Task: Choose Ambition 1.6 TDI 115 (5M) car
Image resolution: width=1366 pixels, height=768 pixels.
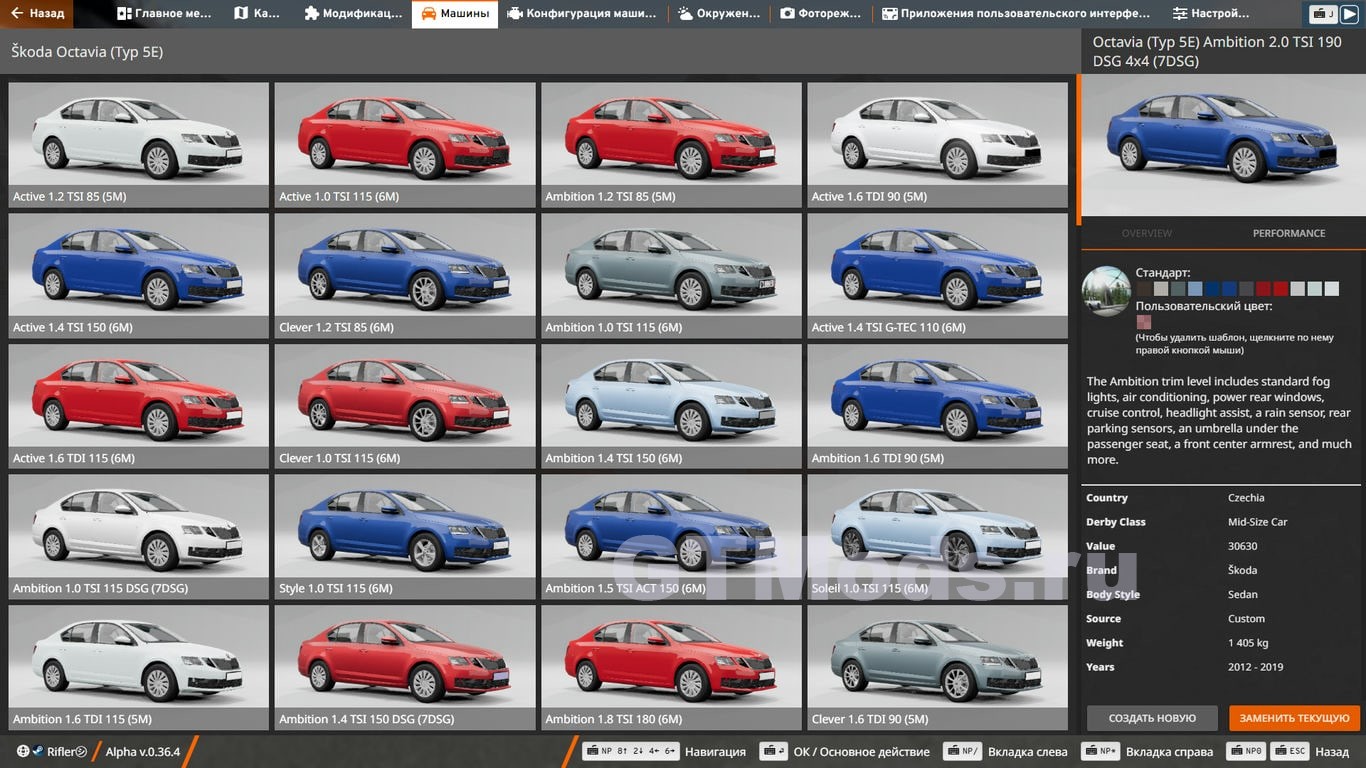Action: point(138,667)
